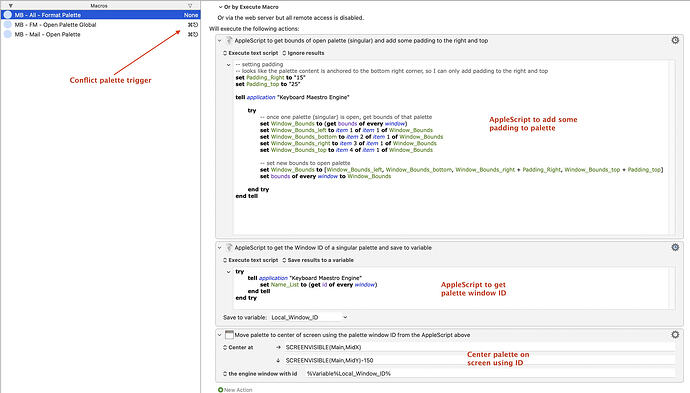The width and height of the screenshot is (690, 393).
Task: Collapse the 'Or by Execute Macro' trigger section
Action: [220, 7]
